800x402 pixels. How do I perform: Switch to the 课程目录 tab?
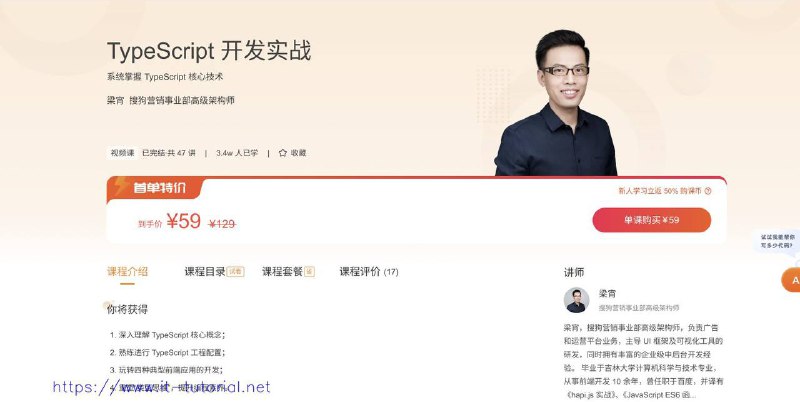pos(205,271)
